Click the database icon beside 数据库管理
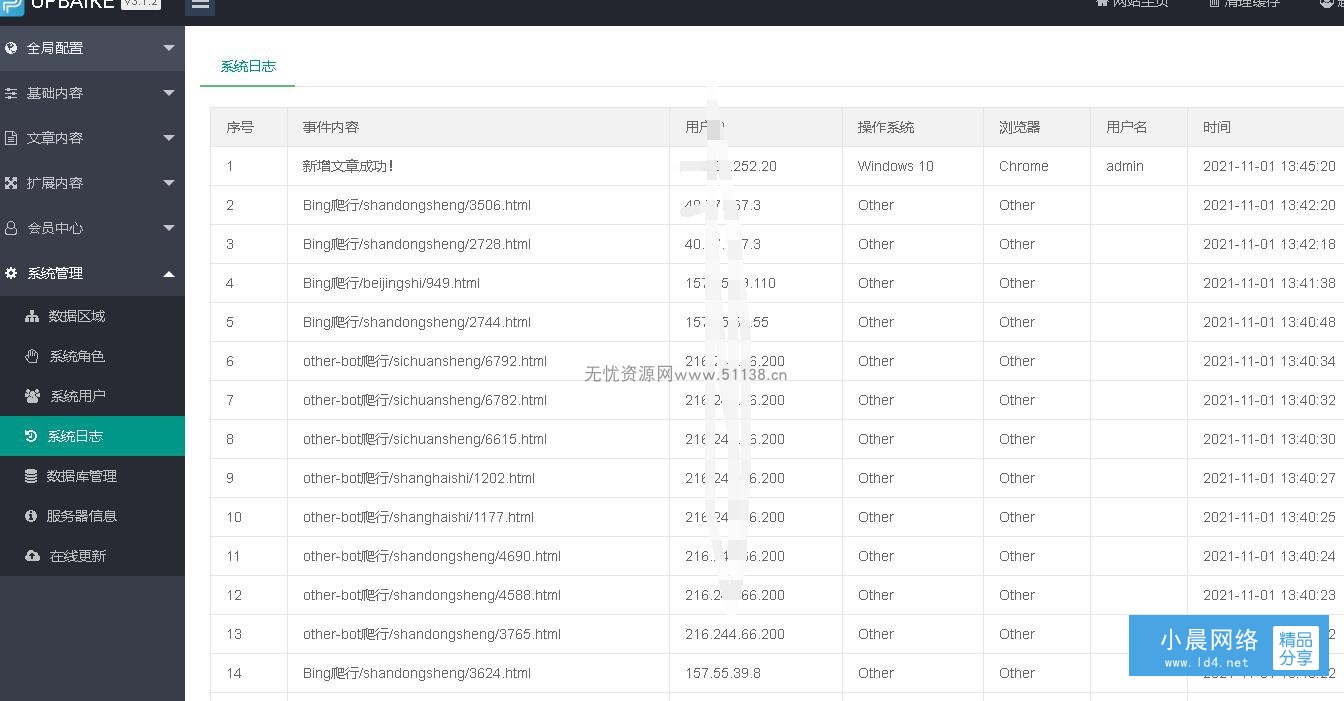1344x701 pixels. point(31,476)
